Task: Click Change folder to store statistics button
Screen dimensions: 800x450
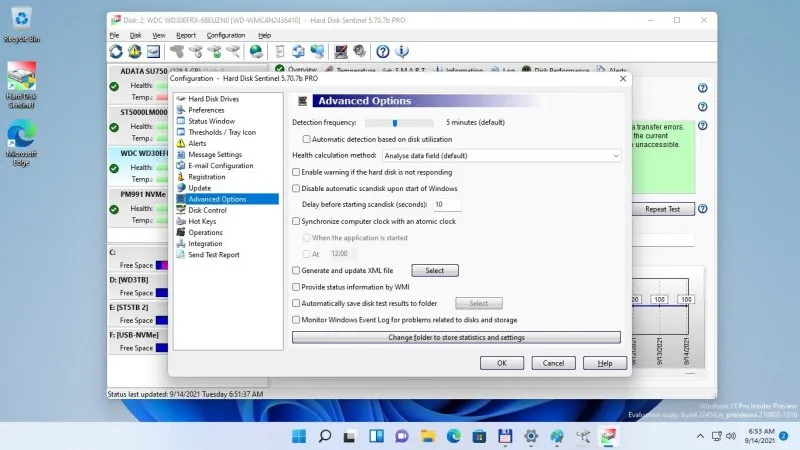Action: 456,338
